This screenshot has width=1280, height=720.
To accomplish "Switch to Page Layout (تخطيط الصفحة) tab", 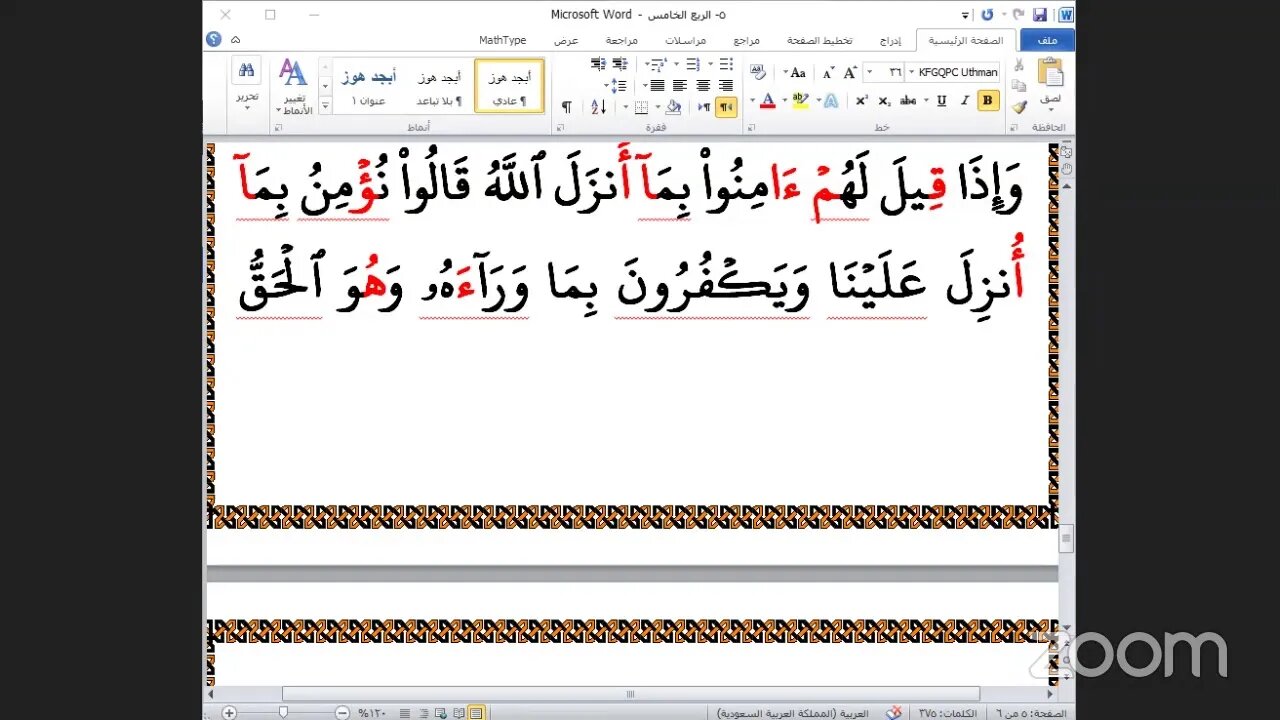I will pos(820,40).
